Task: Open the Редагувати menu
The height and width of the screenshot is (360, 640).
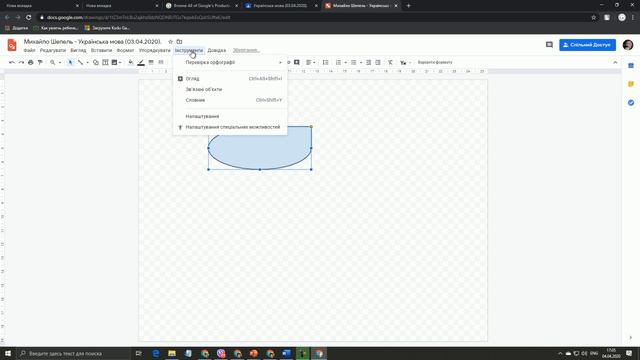Action: tap(53, 50)
